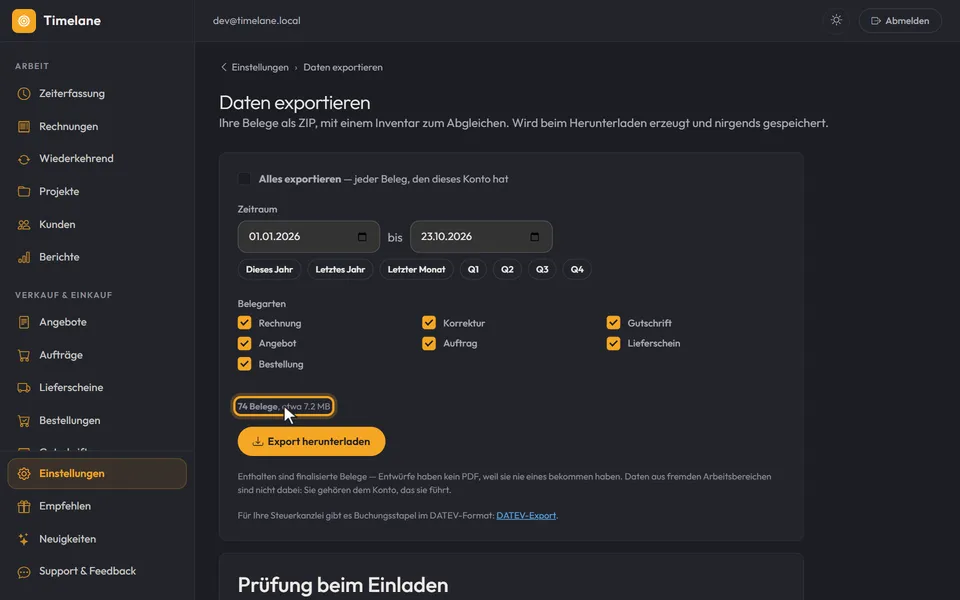
Task: Click the Support & Feedback chat icon
Action: coord(24,572)
